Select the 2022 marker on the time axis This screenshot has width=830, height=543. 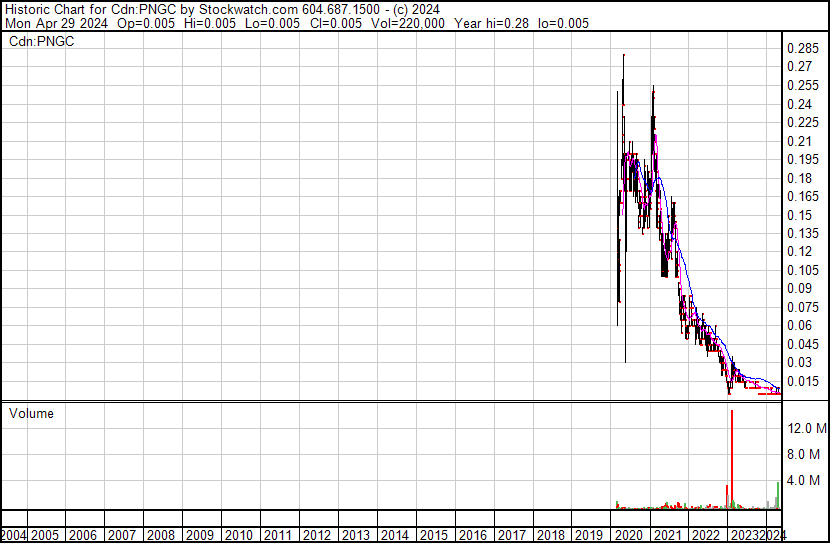click(706, 535)
